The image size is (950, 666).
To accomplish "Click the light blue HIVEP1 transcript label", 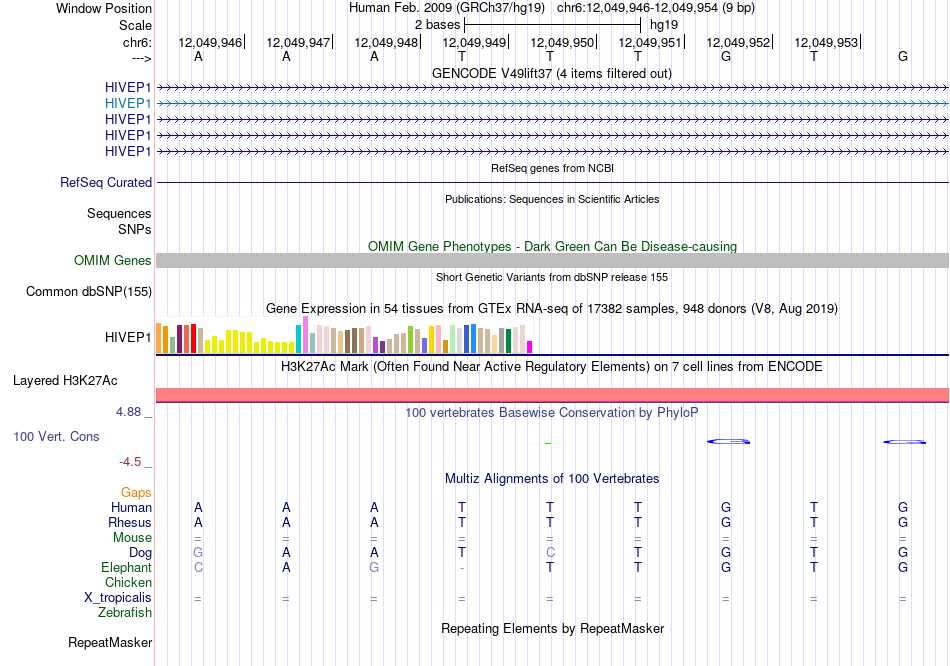I will click(128, 103).
